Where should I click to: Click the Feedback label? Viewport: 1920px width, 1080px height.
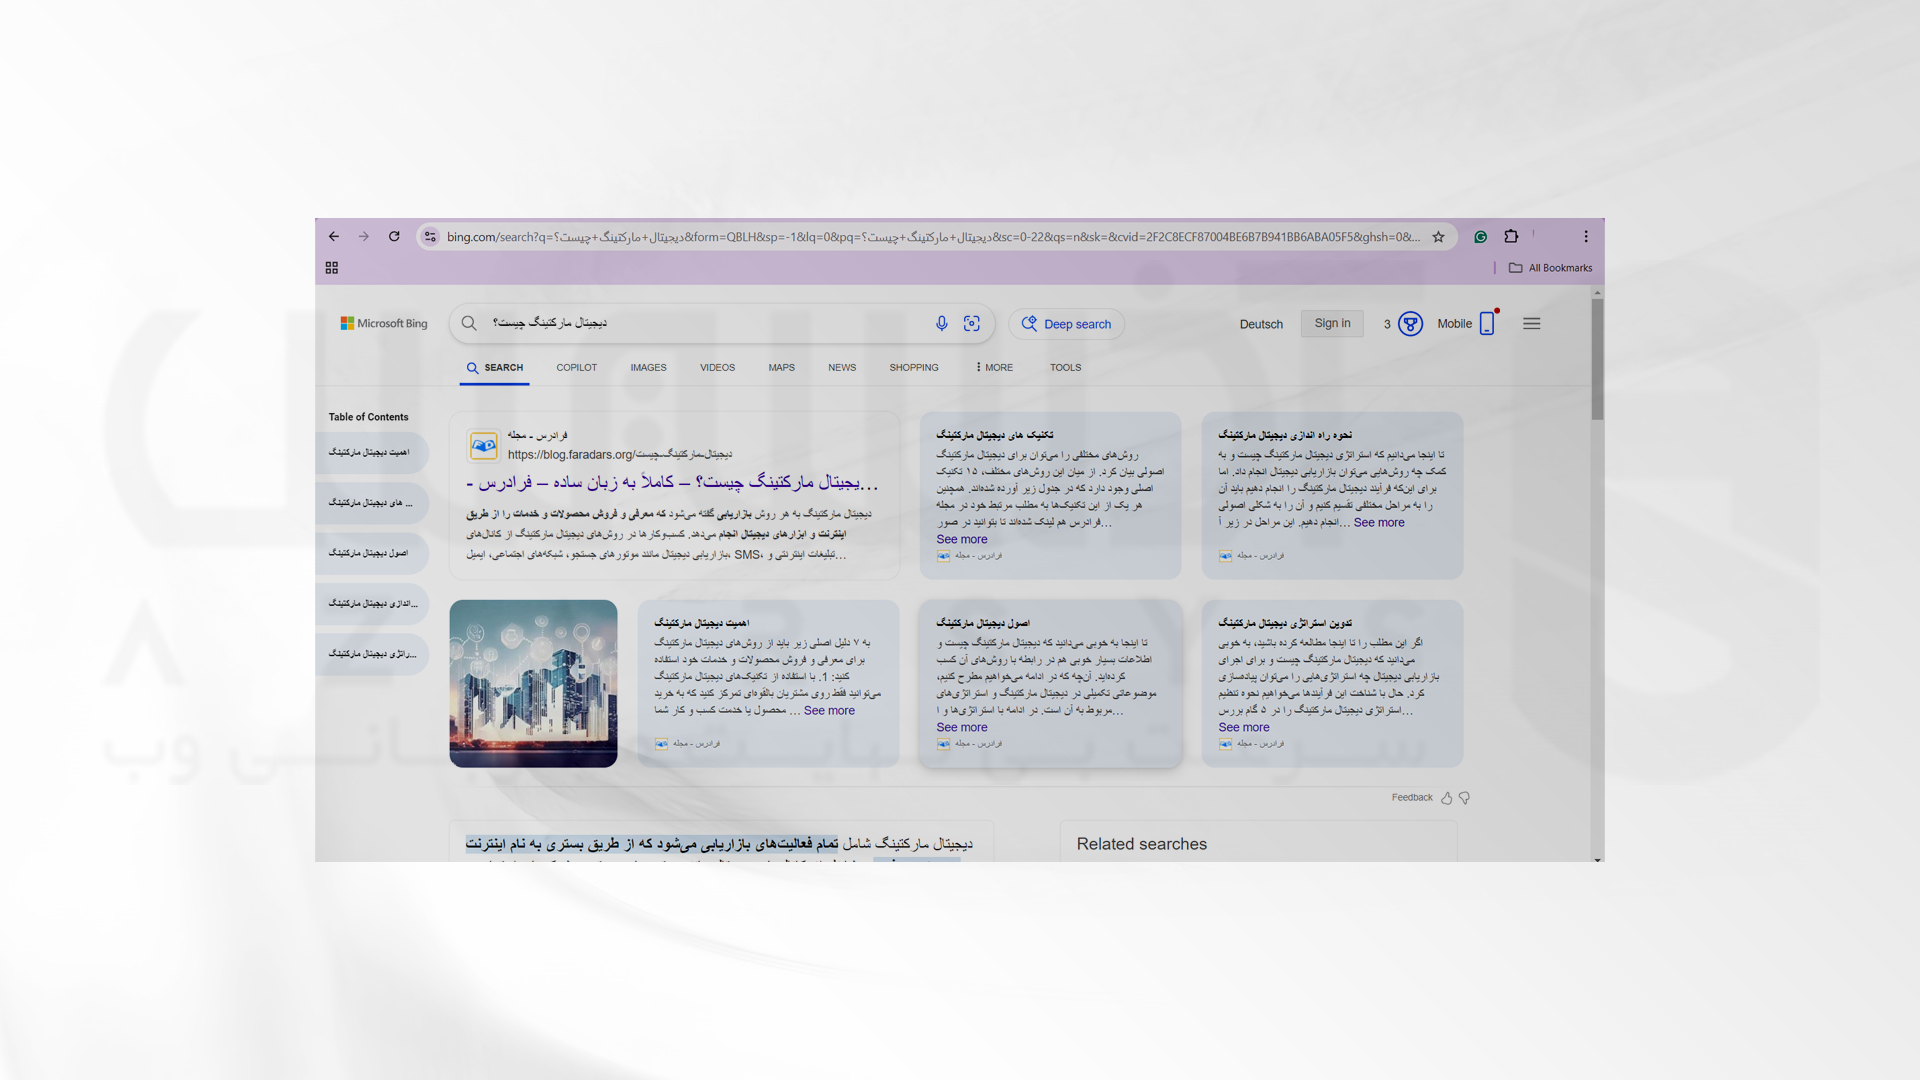pos(1412,798)
